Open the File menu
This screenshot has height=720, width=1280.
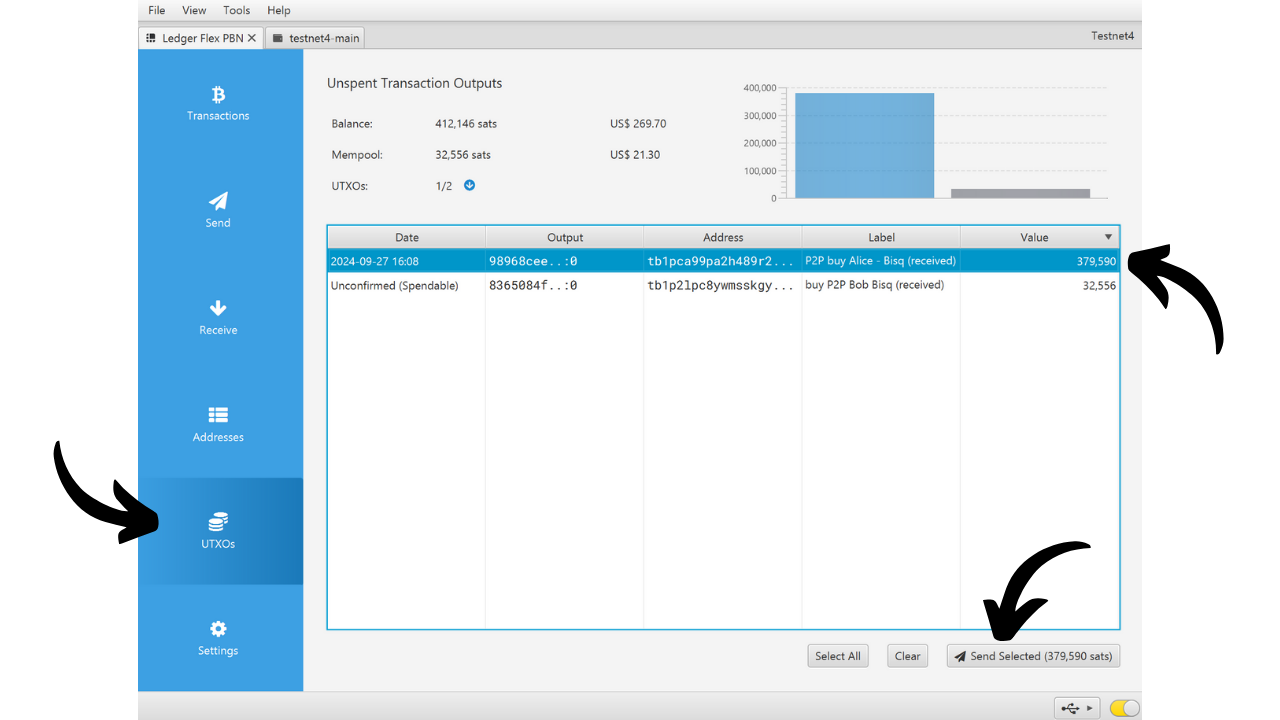157,10
